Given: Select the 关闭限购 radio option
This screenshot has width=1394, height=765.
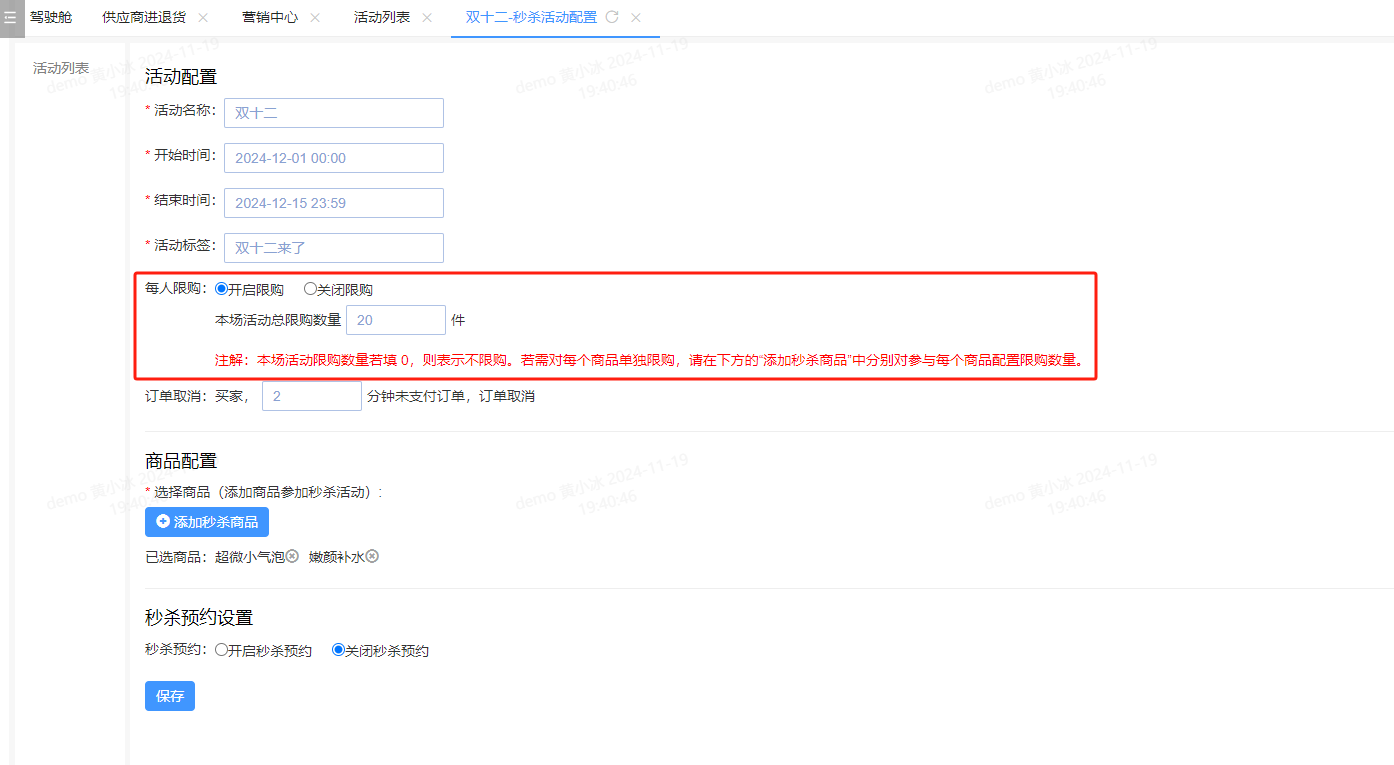Looking at the screenshot, I should 310,289.
